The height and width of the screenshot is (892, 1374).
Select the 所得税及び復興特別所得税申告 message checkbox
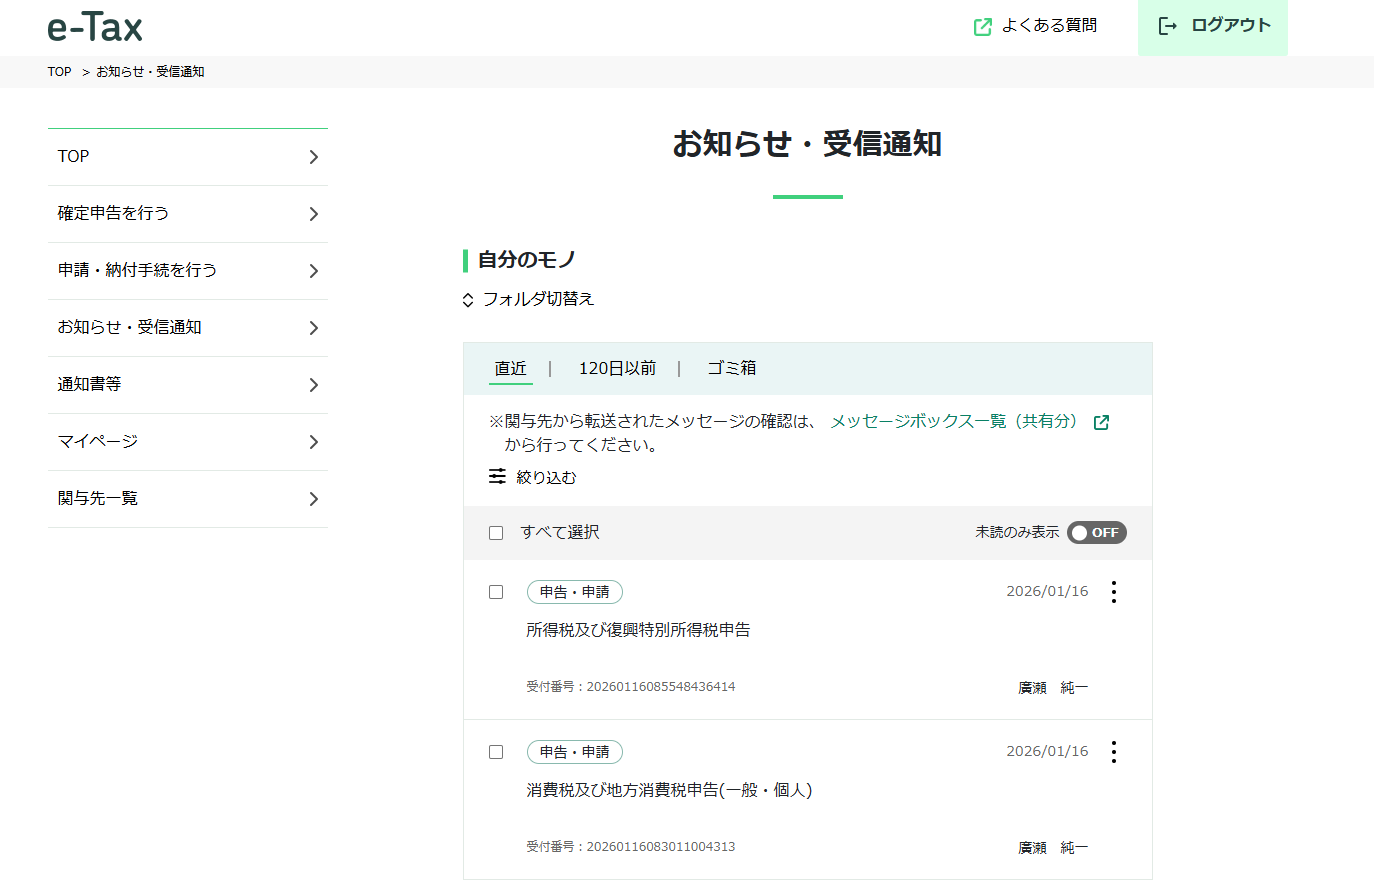[x=496, y=592]
